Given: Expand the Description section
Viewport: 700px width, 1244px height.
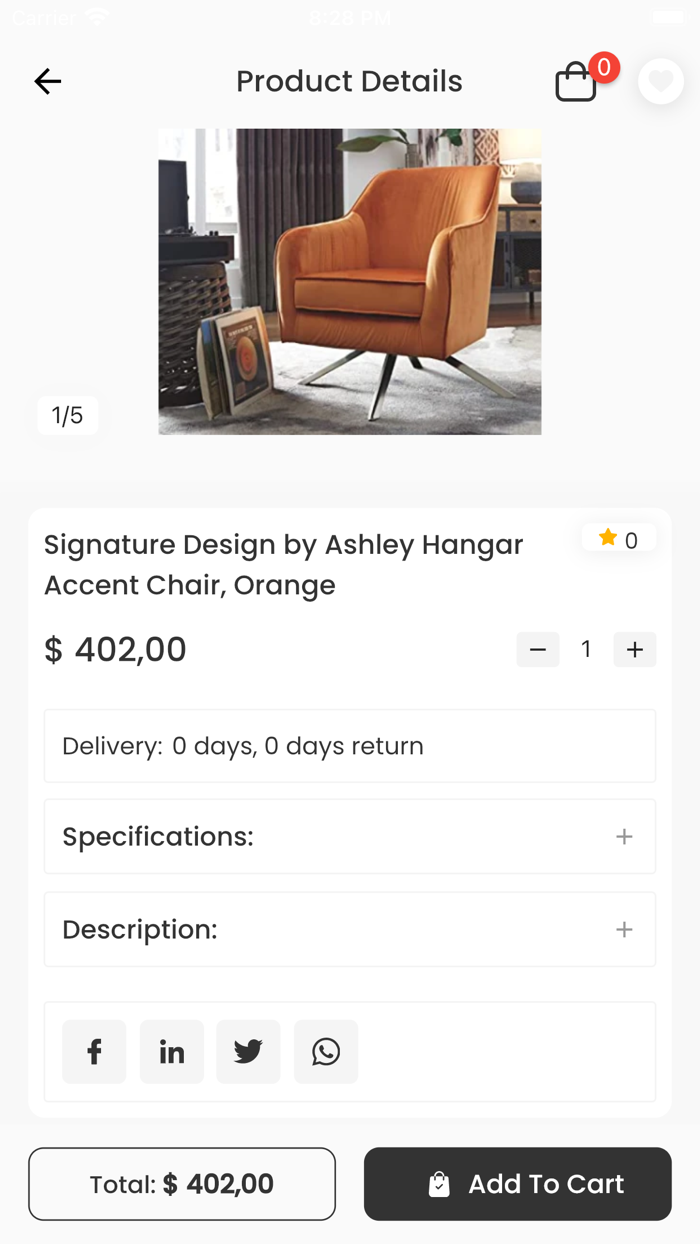Looking at the screenshot, I should (x=350, y=930).
